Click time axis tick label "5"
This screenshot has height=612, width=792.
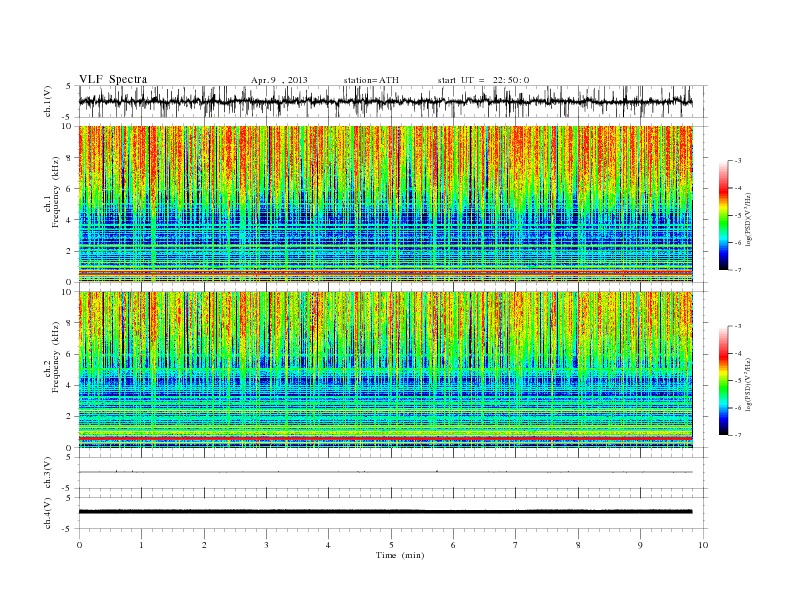[x=391, y=545]
